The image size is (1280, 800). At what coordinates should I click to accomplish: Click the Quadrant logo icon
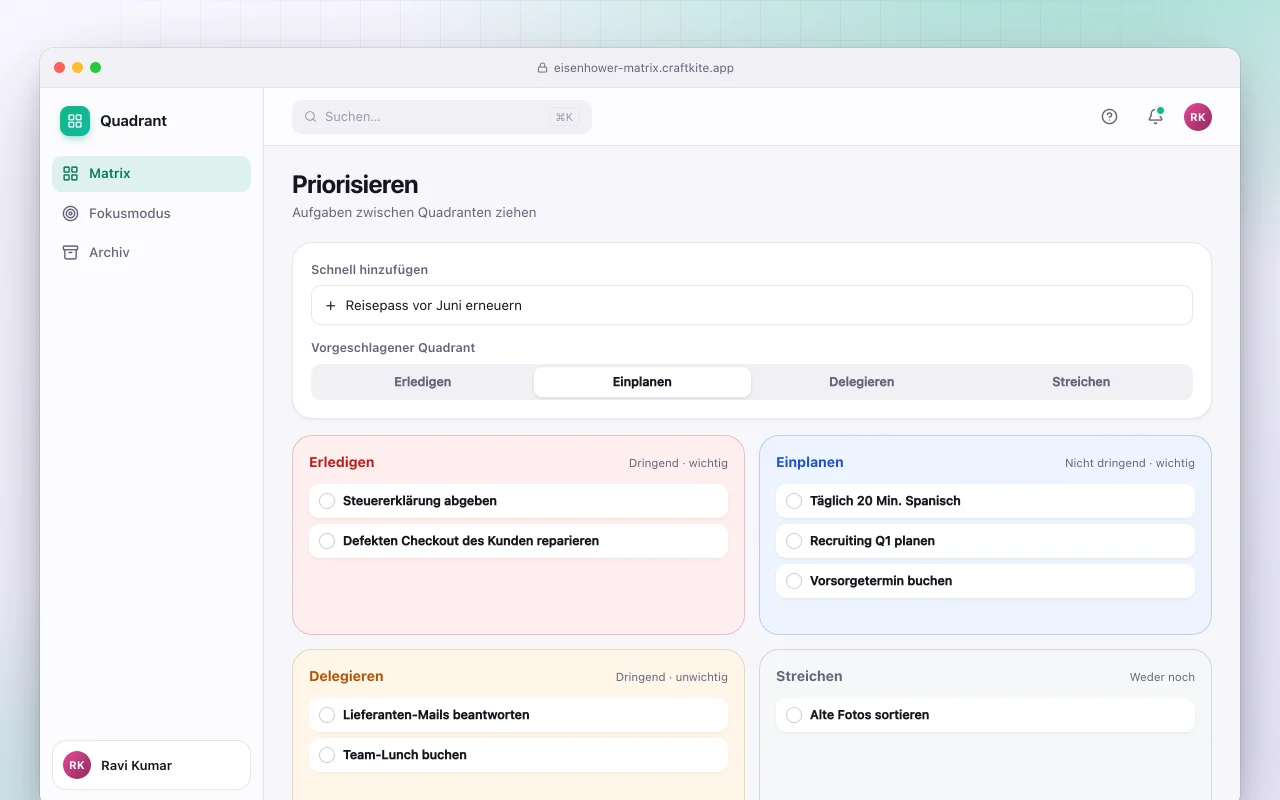pyautogui.click(x=75, y=121)
